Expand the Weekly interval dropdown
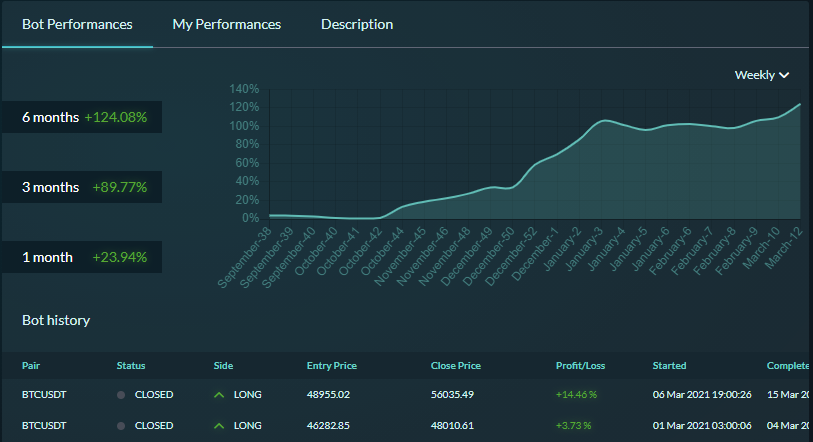 (x=762, y=75)
